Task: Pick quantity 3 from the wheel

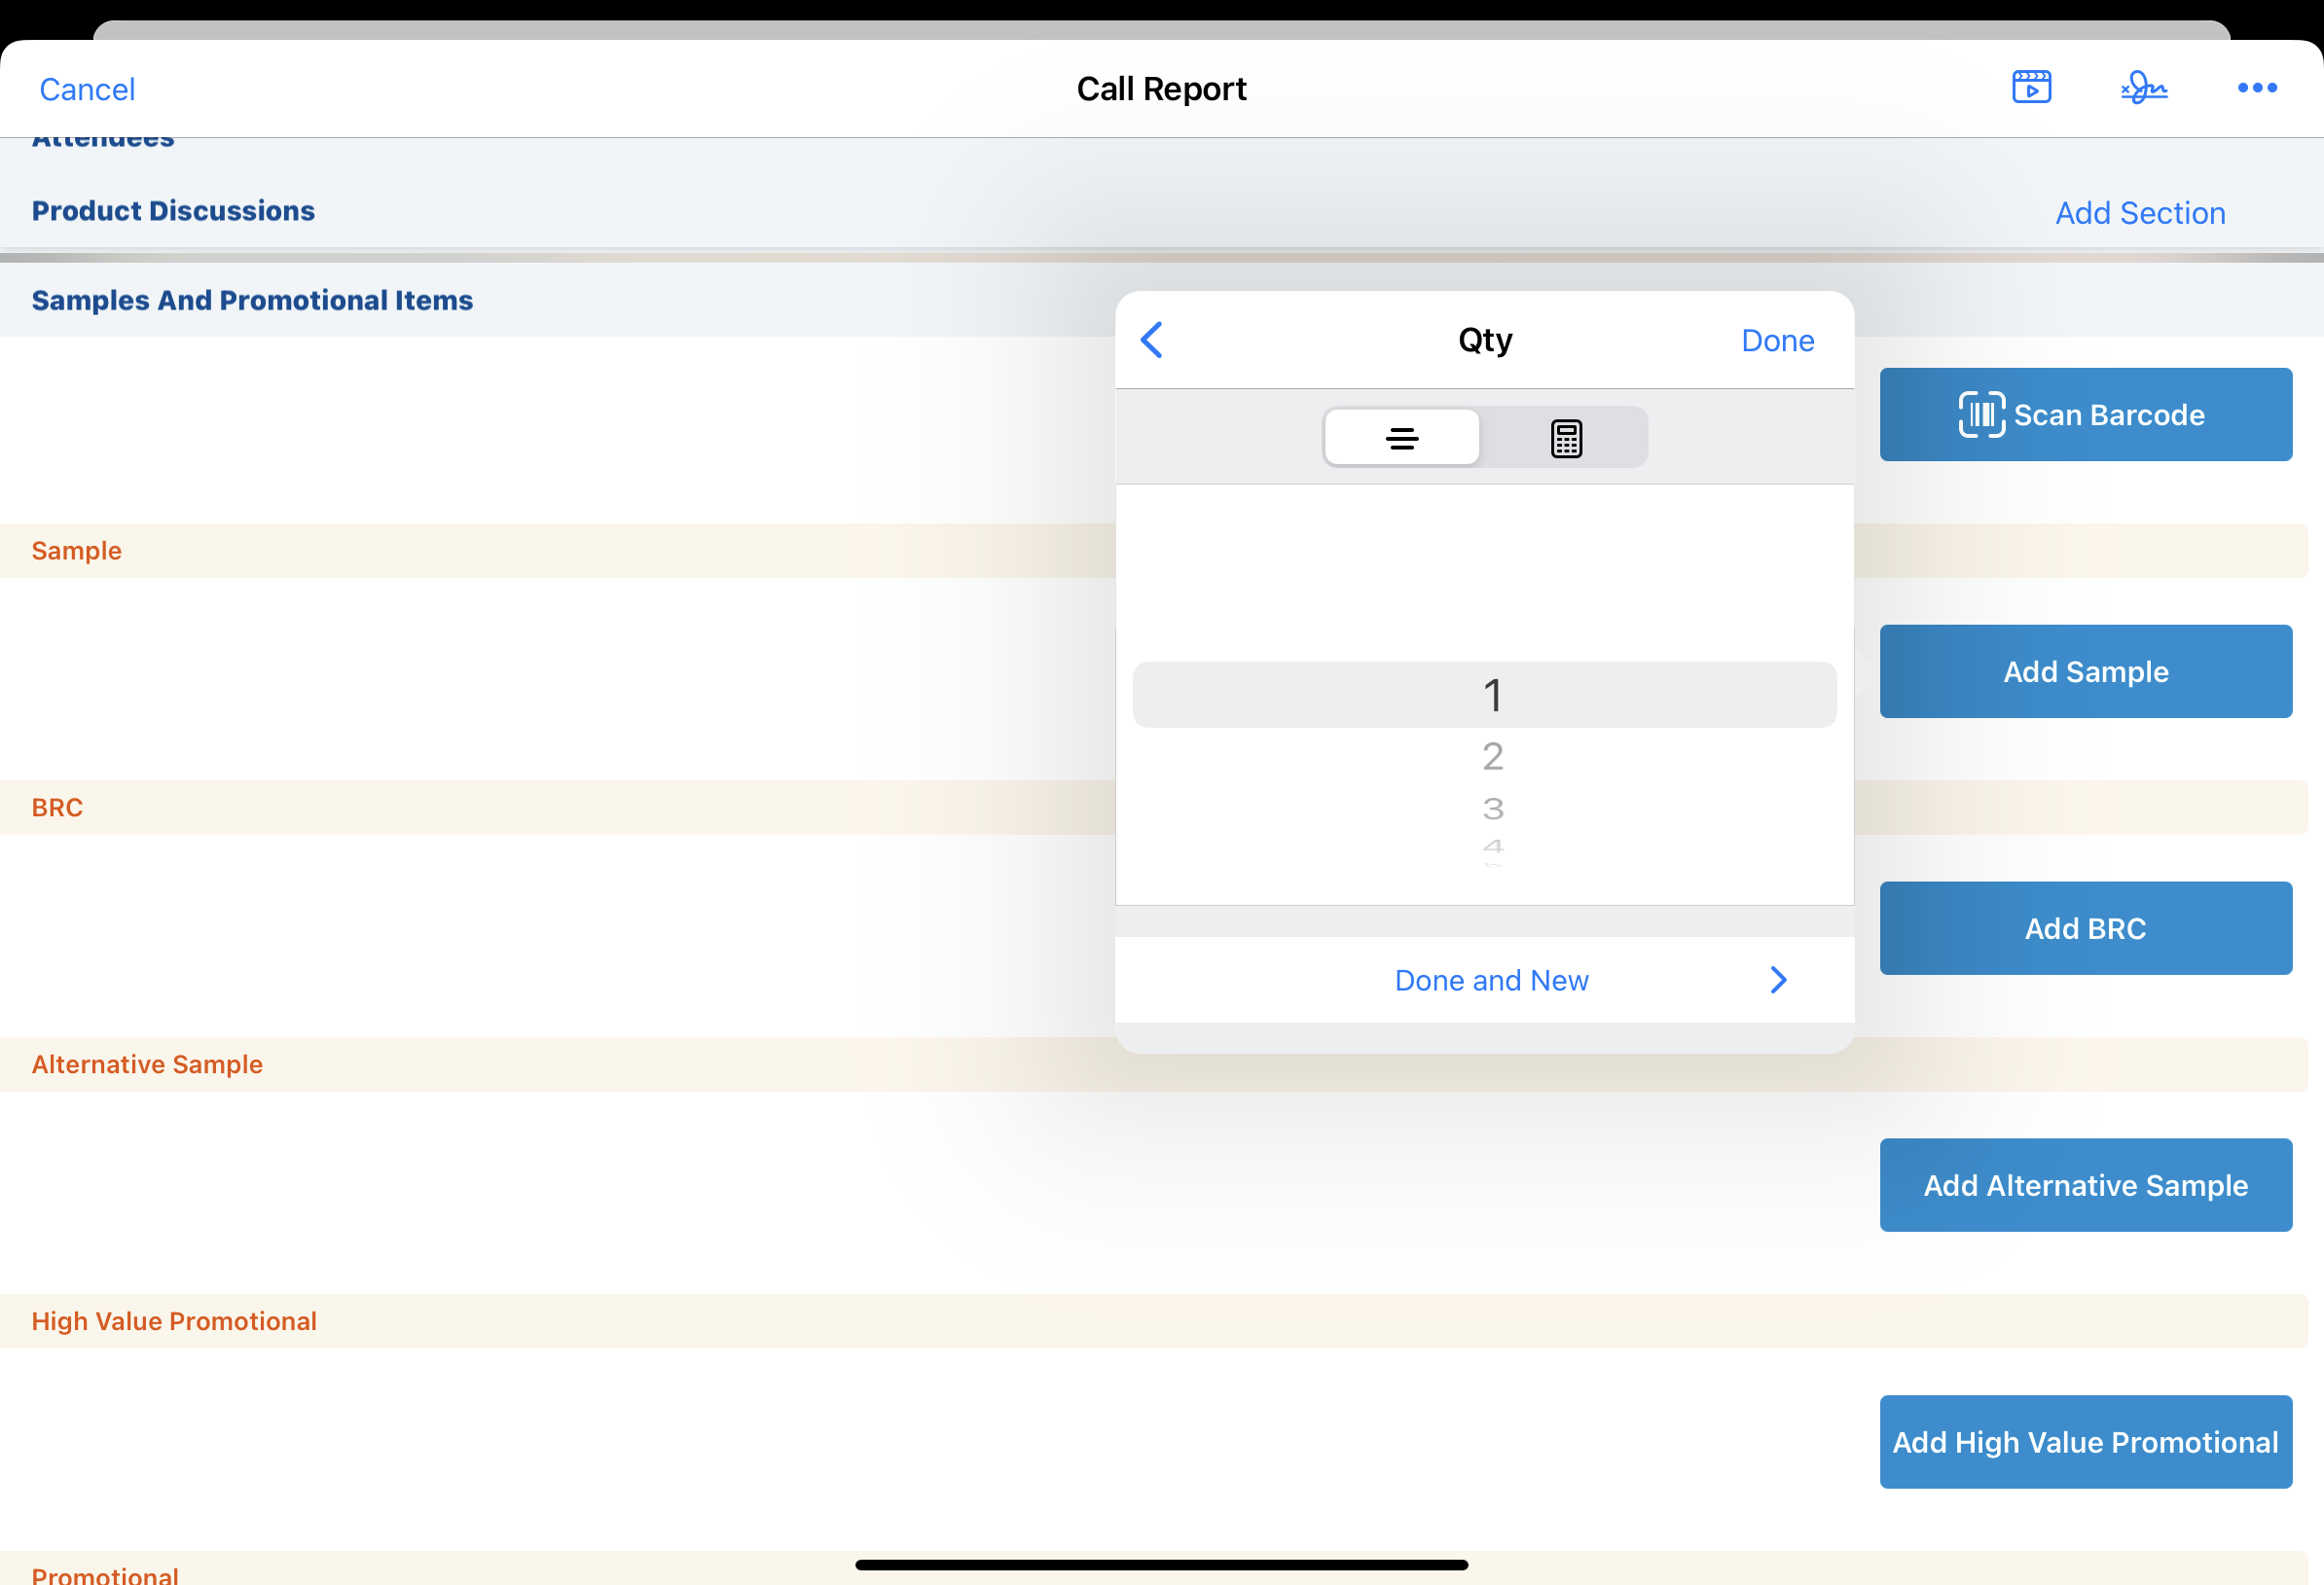Action: tap(1491, 808)
